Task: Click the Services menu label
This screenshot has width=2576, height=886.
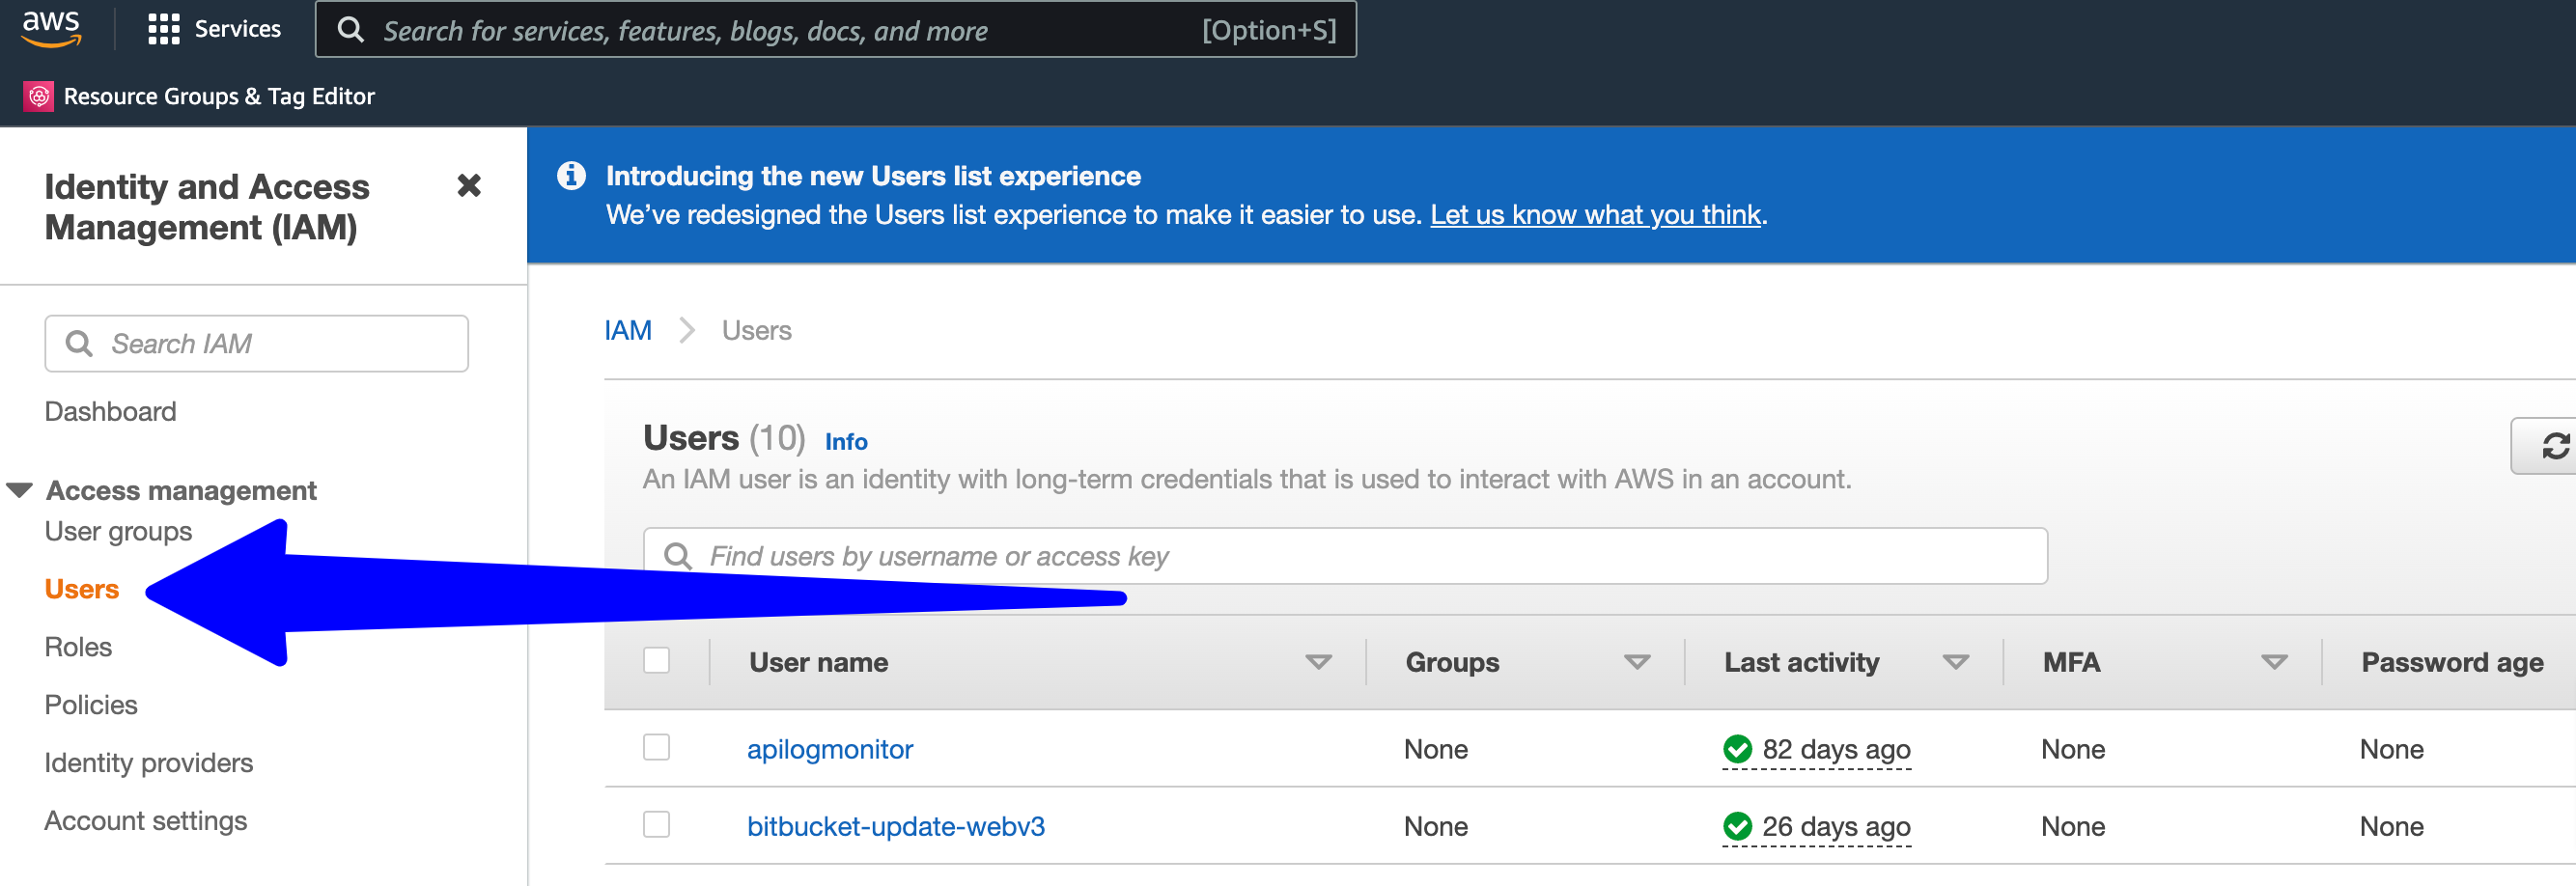Action: (237, 29)
